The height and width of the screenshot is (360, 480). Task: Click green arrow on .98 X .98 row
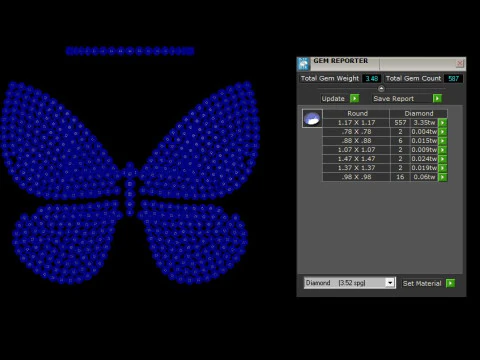[x=442, y=177]
